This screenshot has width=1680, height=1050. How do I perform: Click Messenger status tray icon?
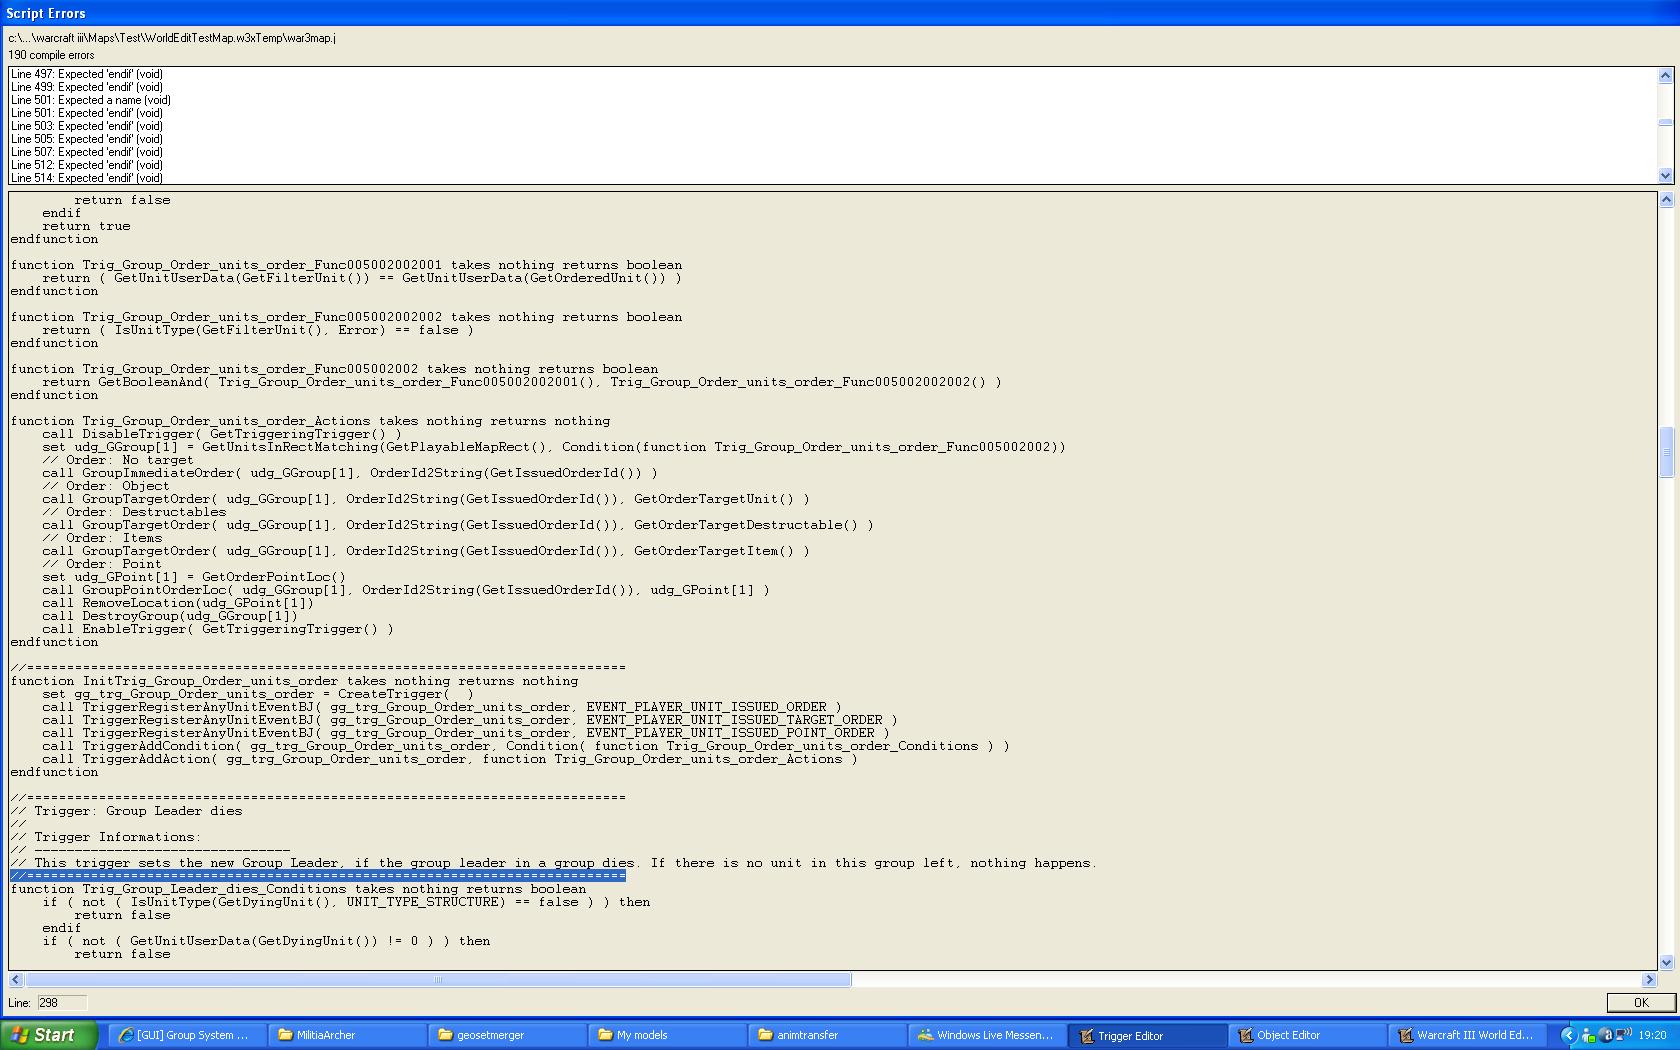(1588, 1035)
